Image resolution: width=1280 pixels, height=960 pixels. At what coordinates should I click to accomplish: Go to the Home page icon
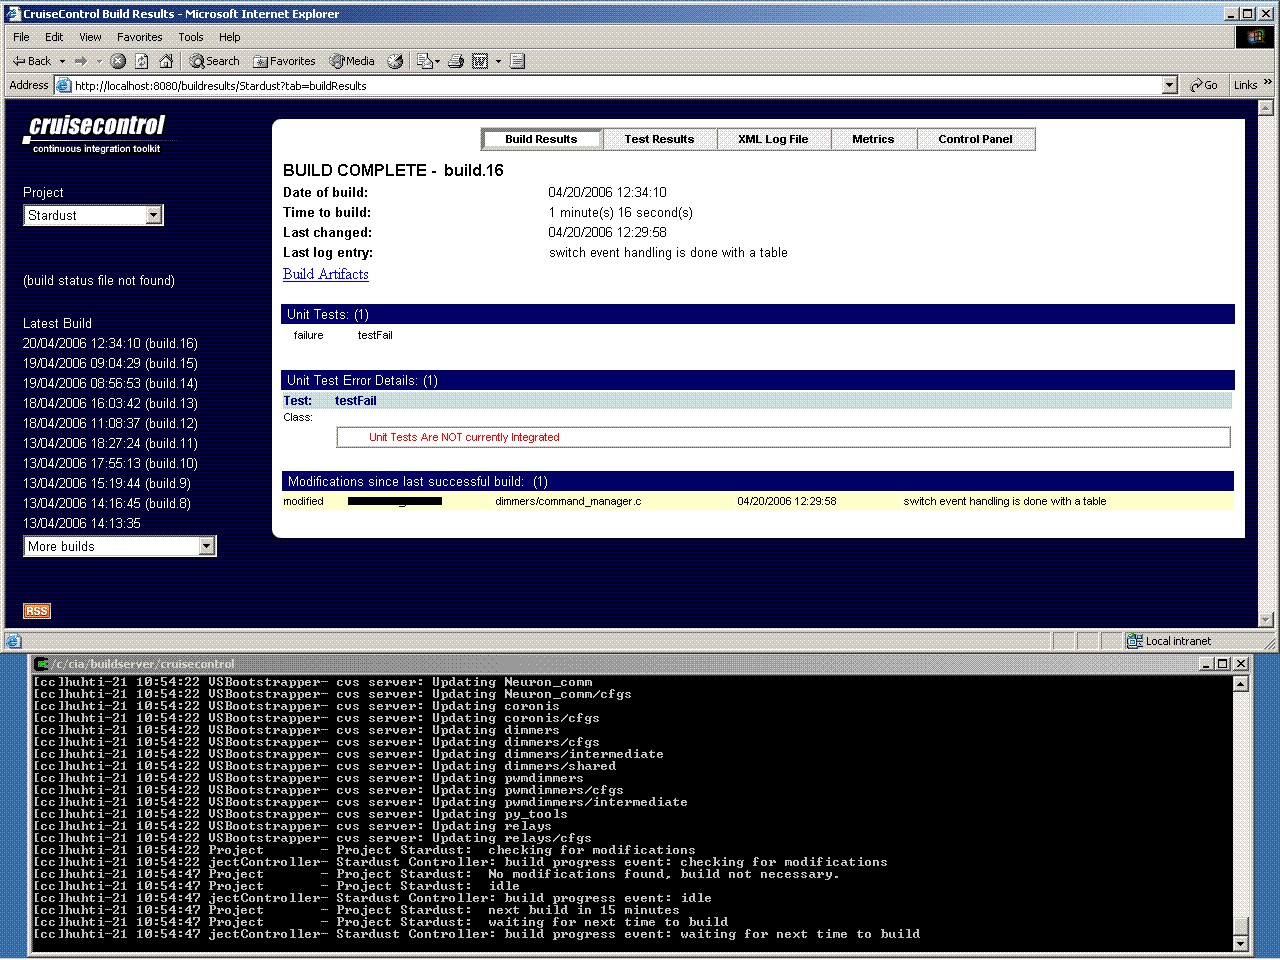click(x=166, y=61)
